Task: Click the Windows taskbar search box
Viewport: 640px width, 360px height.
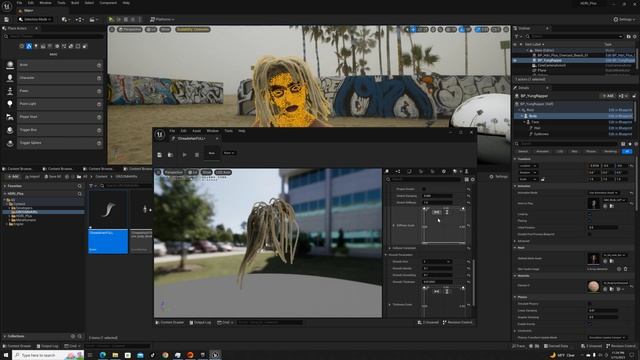Action: (x=48, y=355)
